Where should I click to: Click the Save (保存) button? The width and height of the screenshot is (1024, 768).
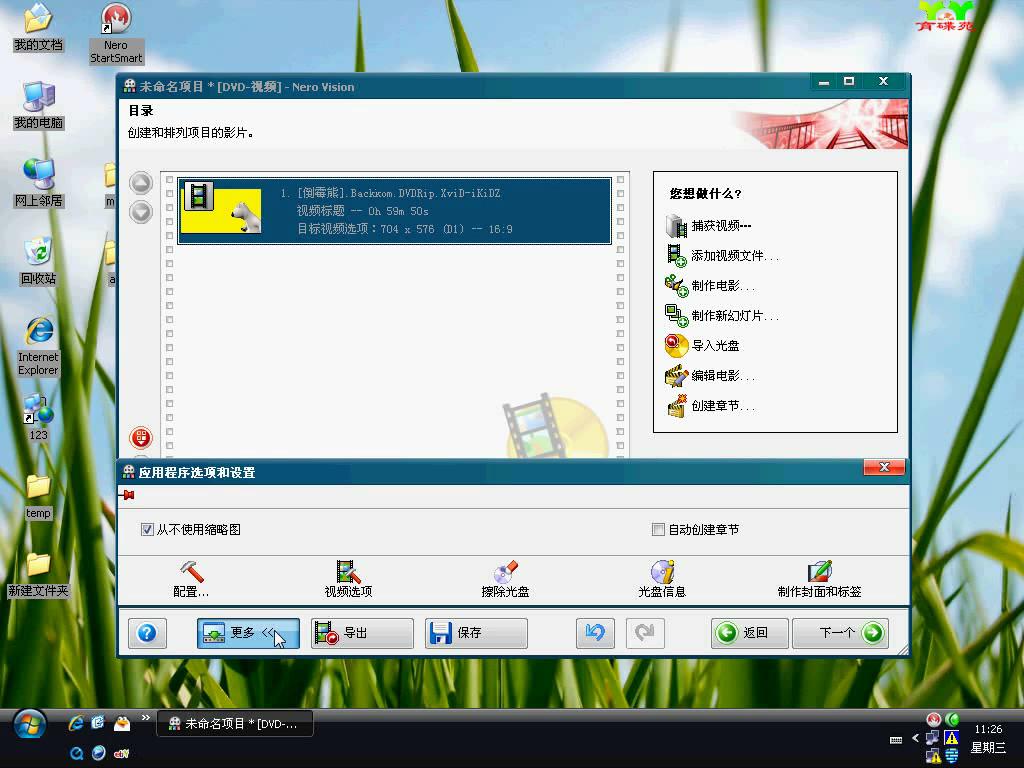coord(476,633)
